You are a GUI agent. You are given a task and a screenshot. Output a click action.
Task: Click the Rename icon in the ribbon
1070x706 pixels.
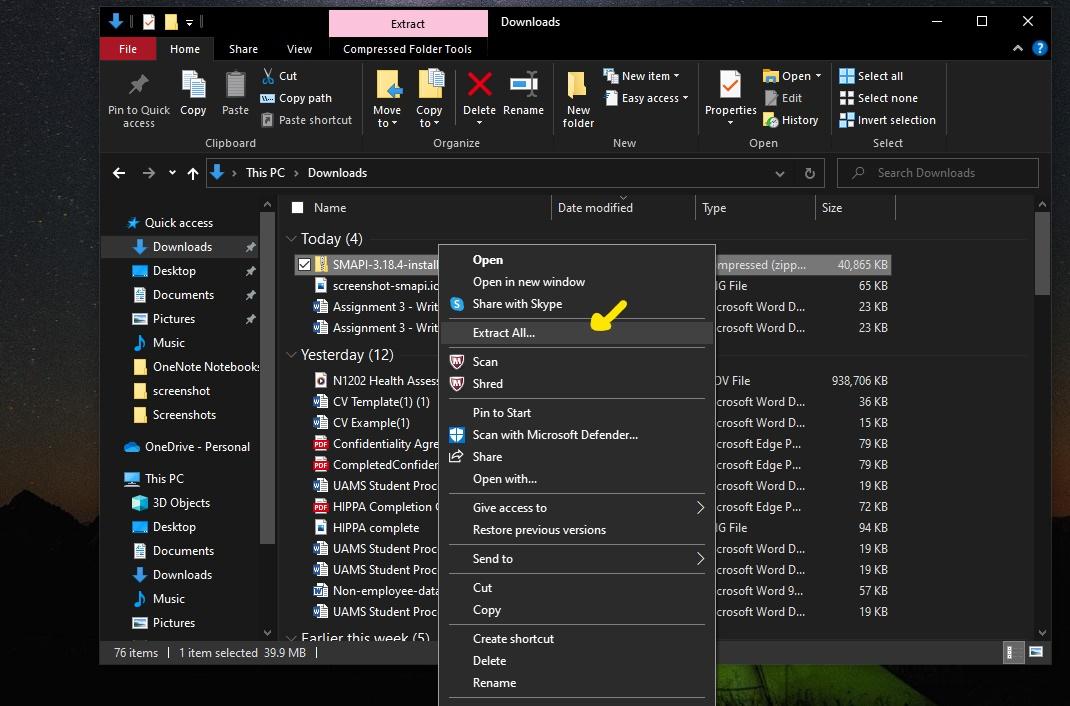pos(523,87)
